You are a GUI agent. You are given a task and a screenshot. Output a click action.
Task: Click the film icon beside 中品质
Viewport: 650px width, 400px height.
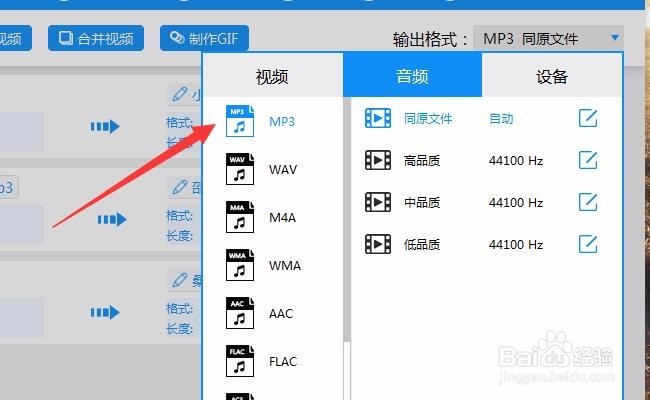(x=378, y=202)
